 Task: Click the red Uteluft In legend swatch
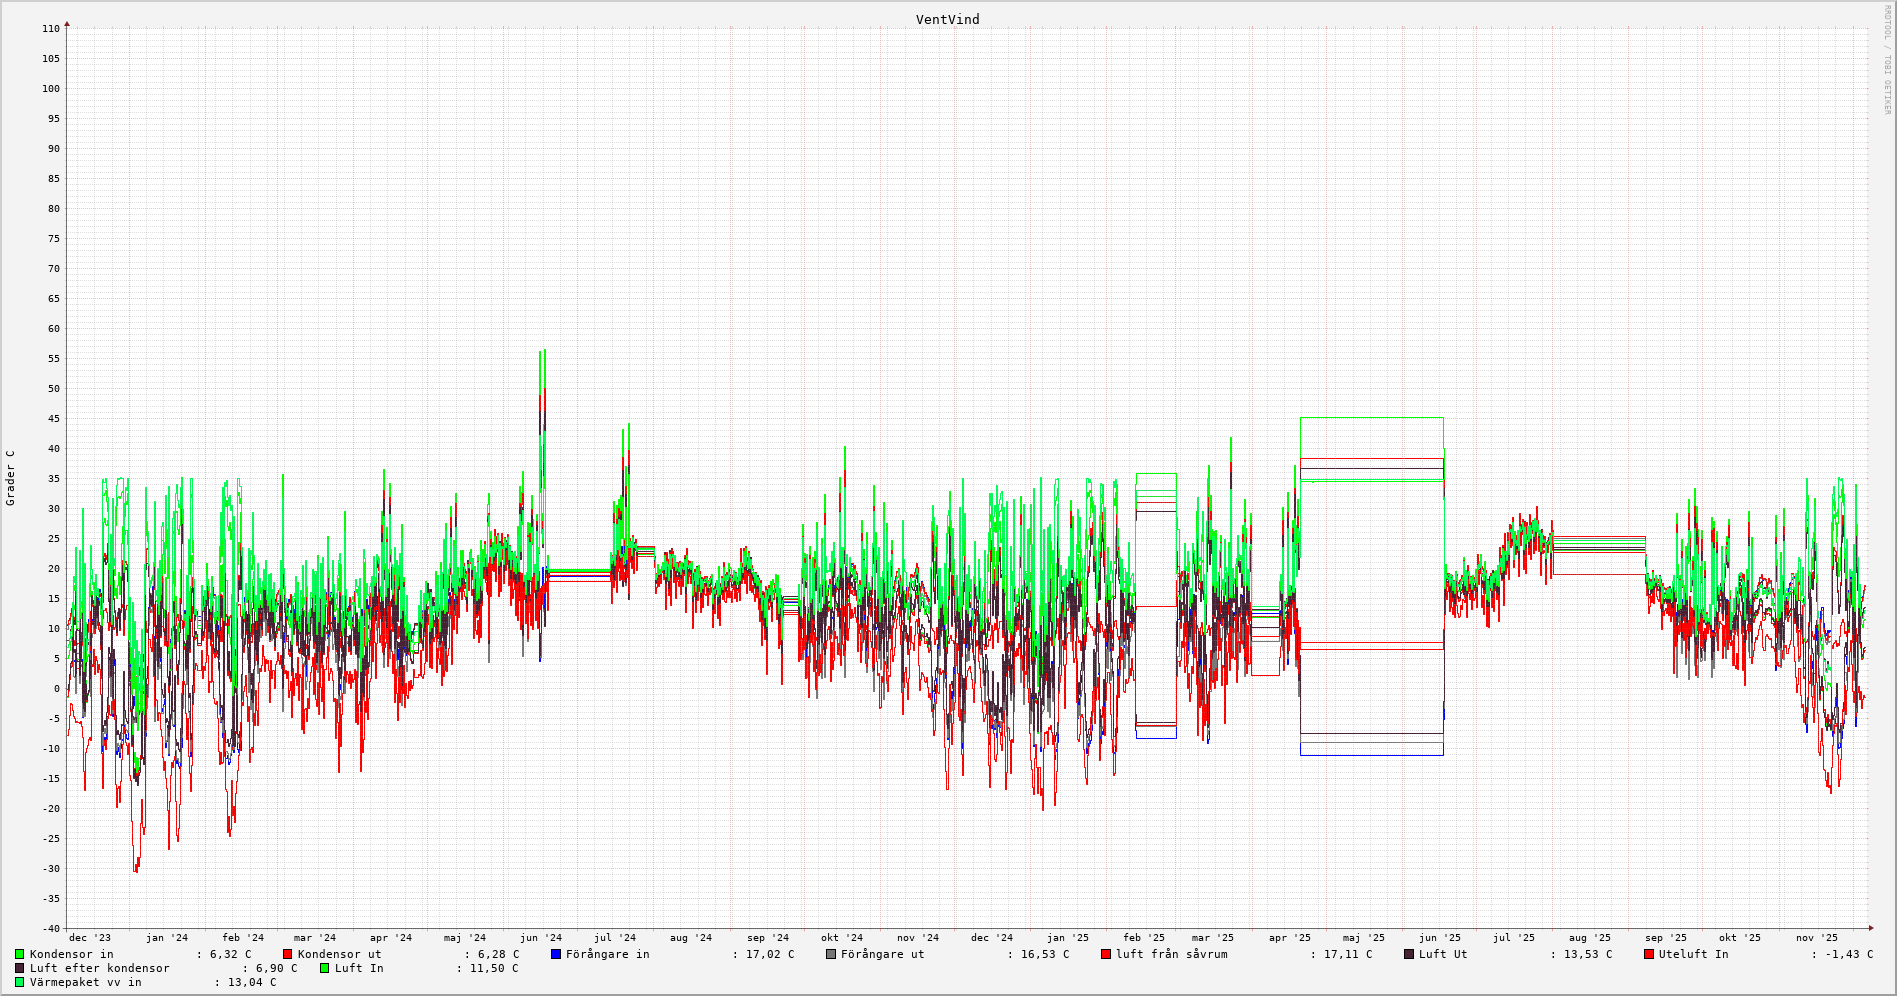tap(1649, 954)
